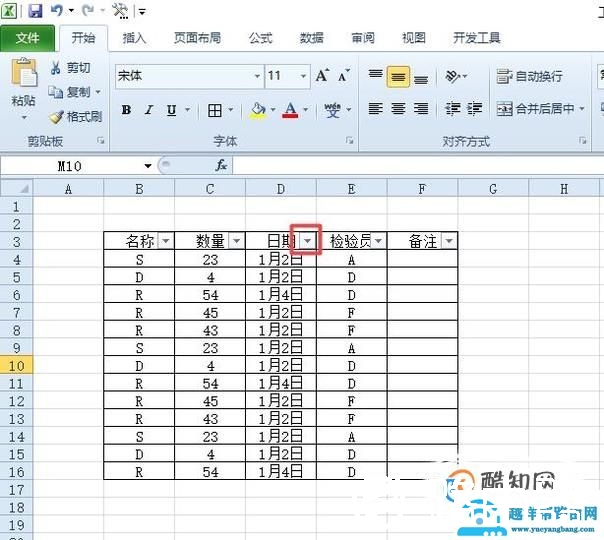Viewport: 604px width, 540px height.
Task: Apply yellow fill color bucket
Action: tap(258, 110)
